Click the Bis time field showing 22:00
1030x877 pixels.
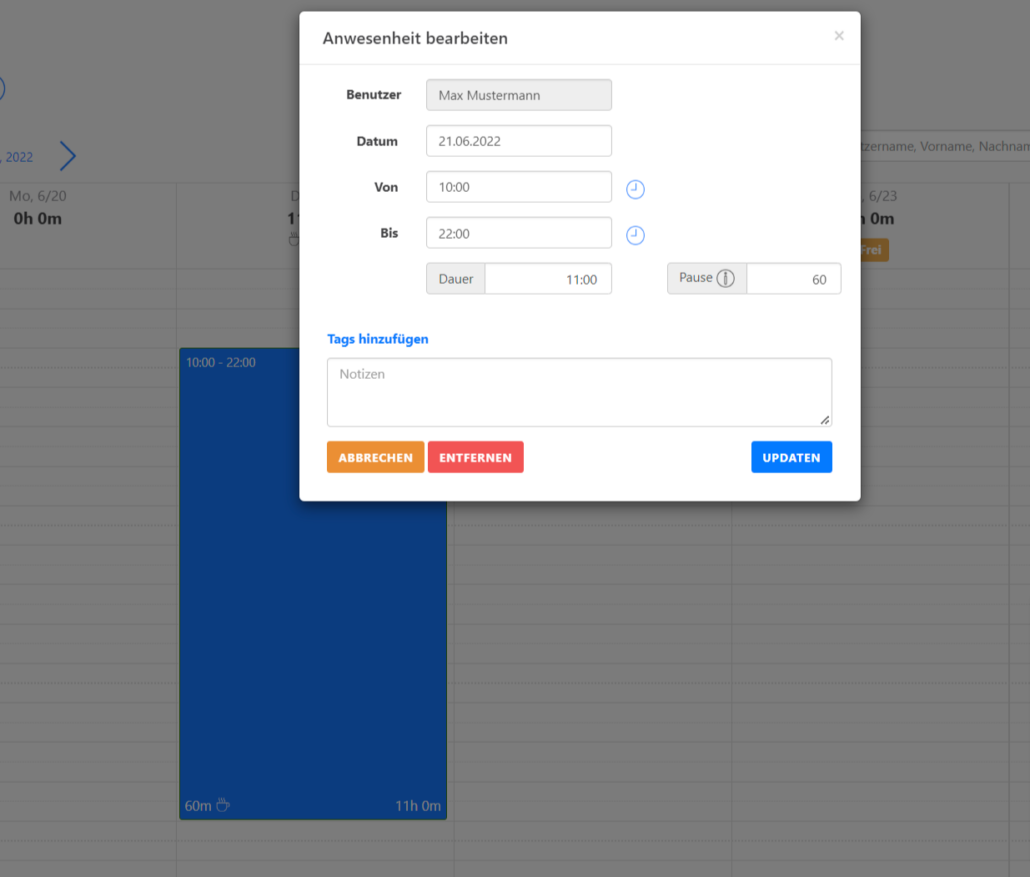click(x=518, y=233)
